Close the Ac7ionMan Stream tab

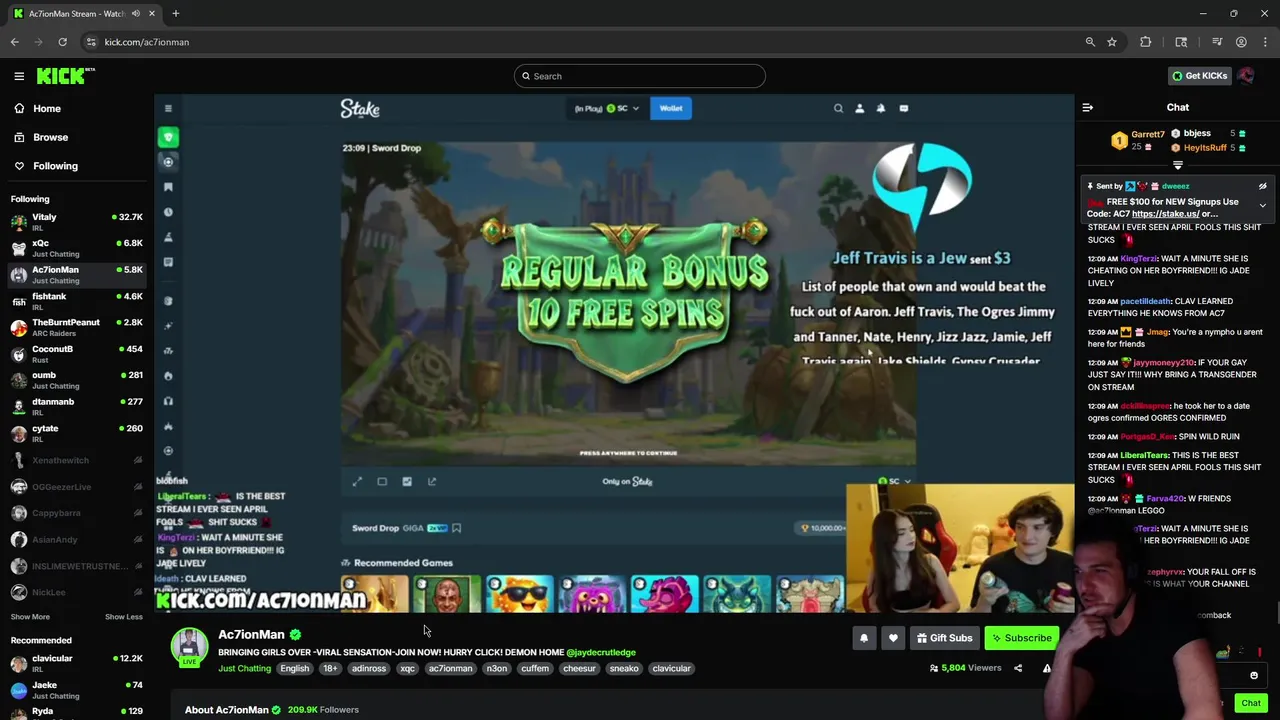click(152, 13)
